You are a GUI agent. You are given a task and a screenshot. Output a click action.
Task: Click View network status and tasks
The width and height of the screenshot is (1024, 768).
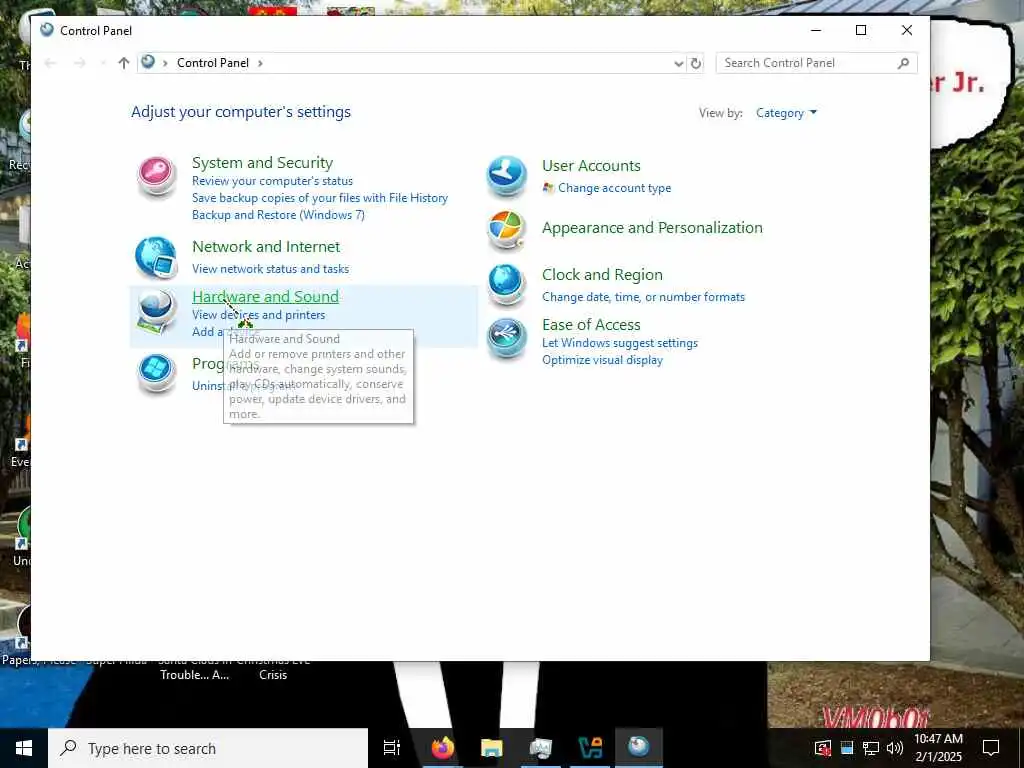(270, 268)
